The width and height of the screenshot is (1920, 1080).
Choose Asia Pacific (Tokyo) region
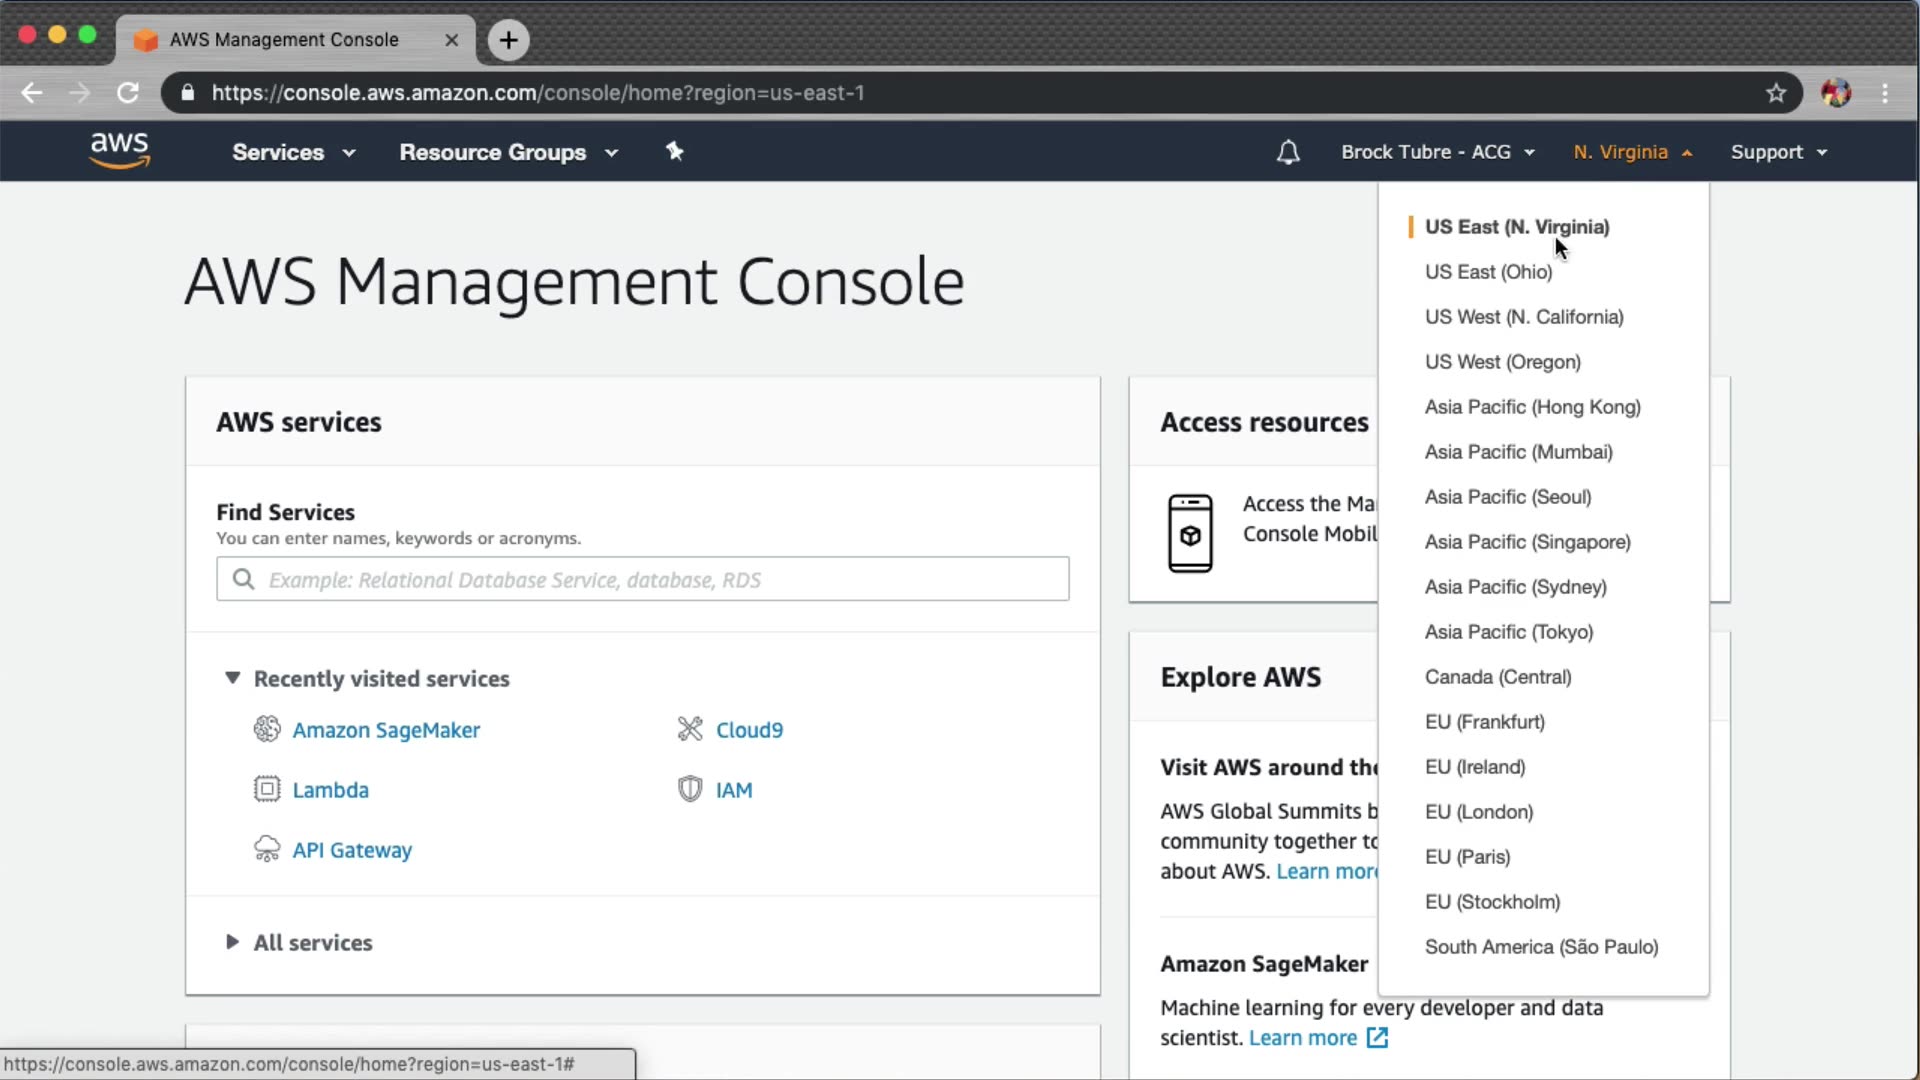[1508, 632]
